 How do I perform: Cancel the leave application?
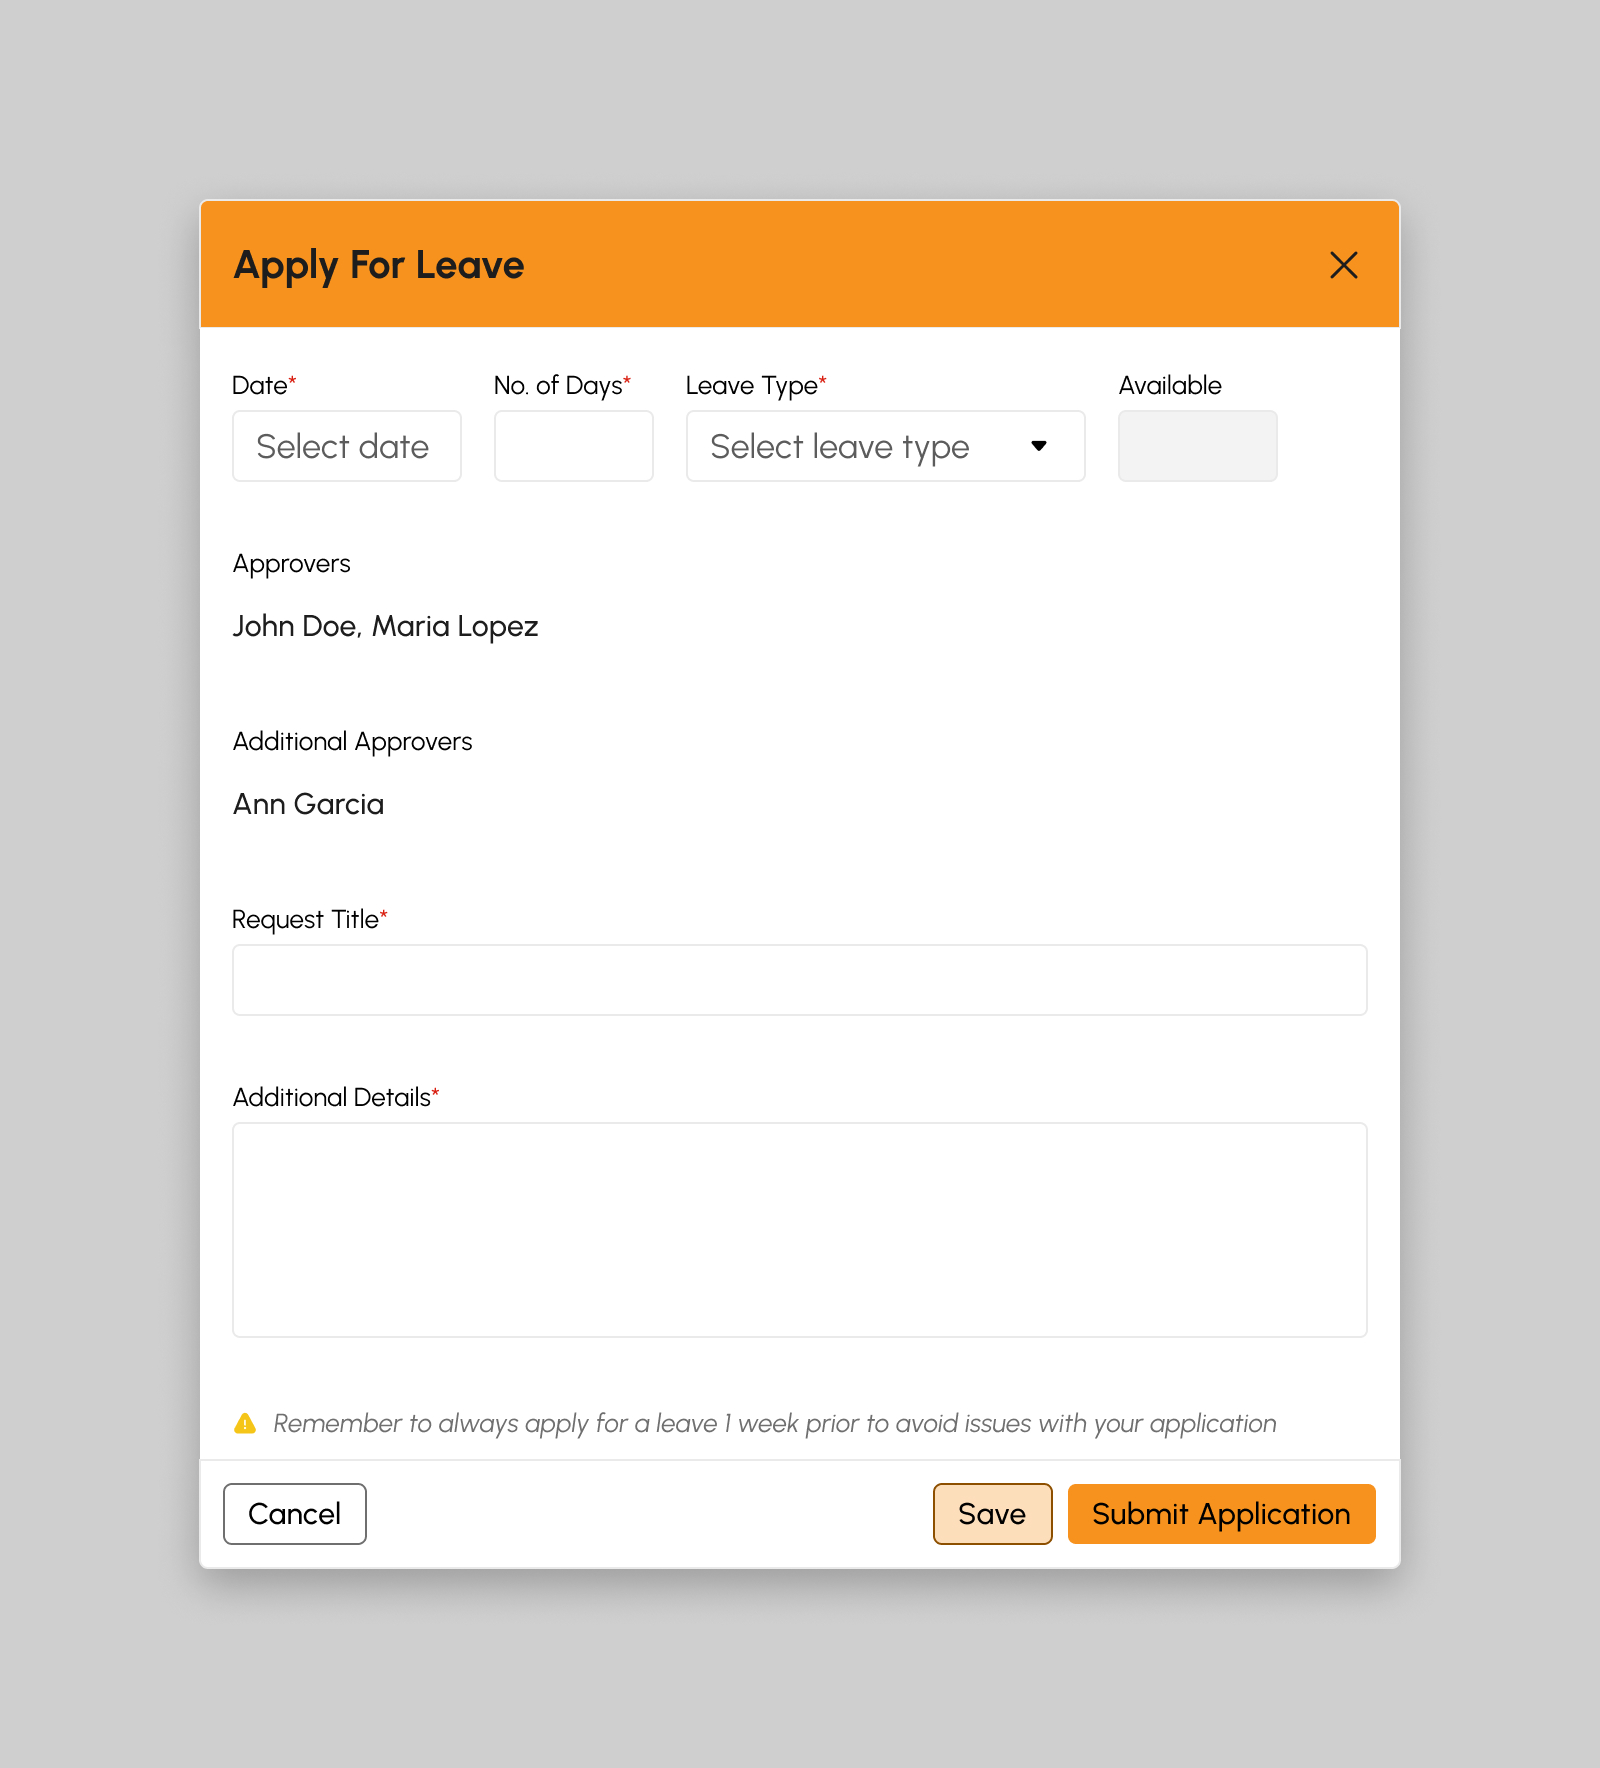point(295,1514)
